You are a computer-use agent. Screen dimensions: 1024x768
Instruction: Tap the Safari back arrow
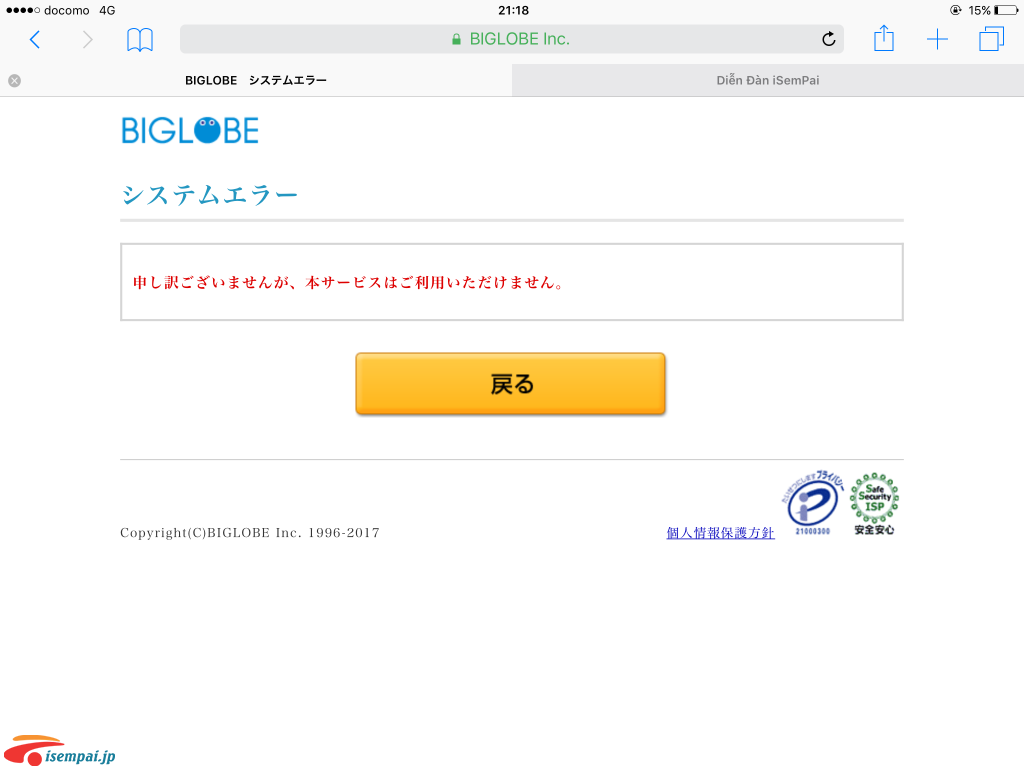(35, 40)
